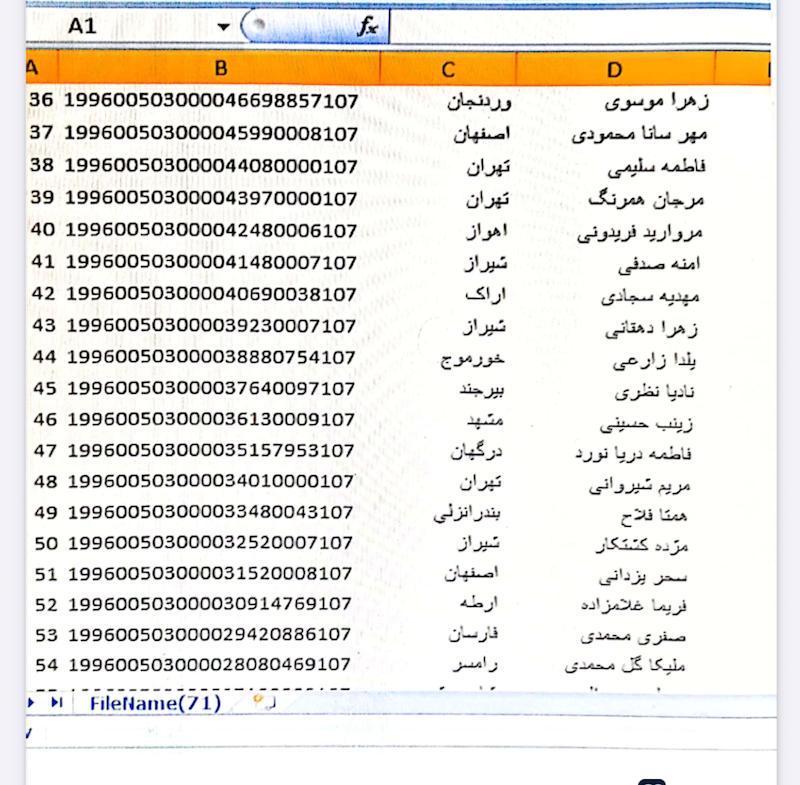Select cell 19960050300002942088610​7
The width and height of the screenshot is (800, 785).
(x=210, y=635)
